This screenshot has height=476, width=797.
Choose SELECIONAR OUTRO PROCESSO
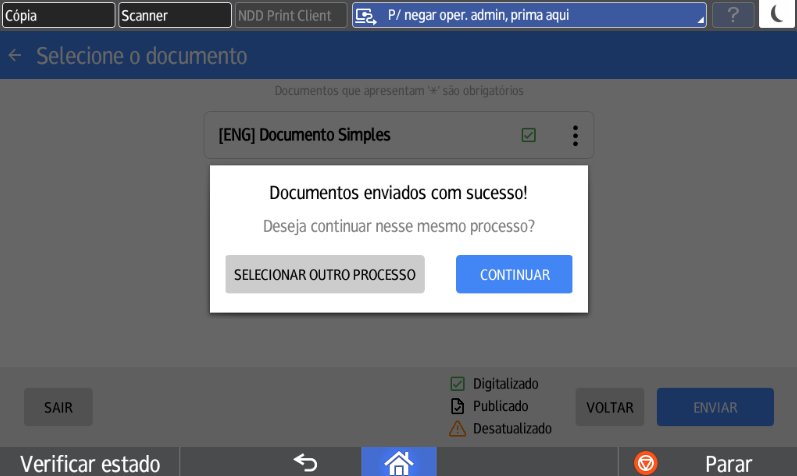click(324, 274)
